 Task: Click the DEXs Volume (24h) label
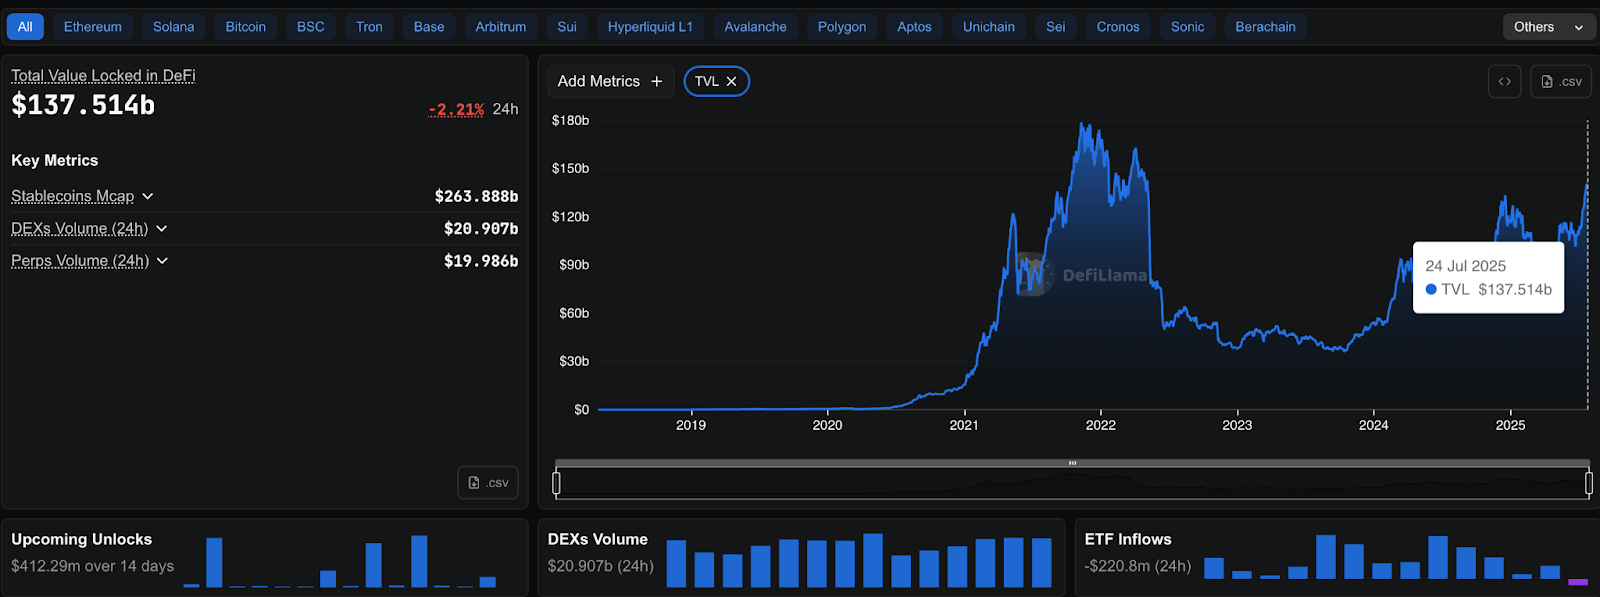[x=79, y=229]
